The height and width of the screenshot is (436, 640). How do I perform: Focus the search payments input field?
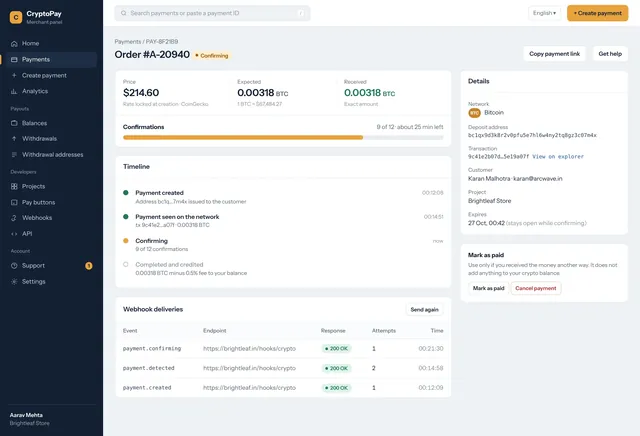click(x=212, y=13)
